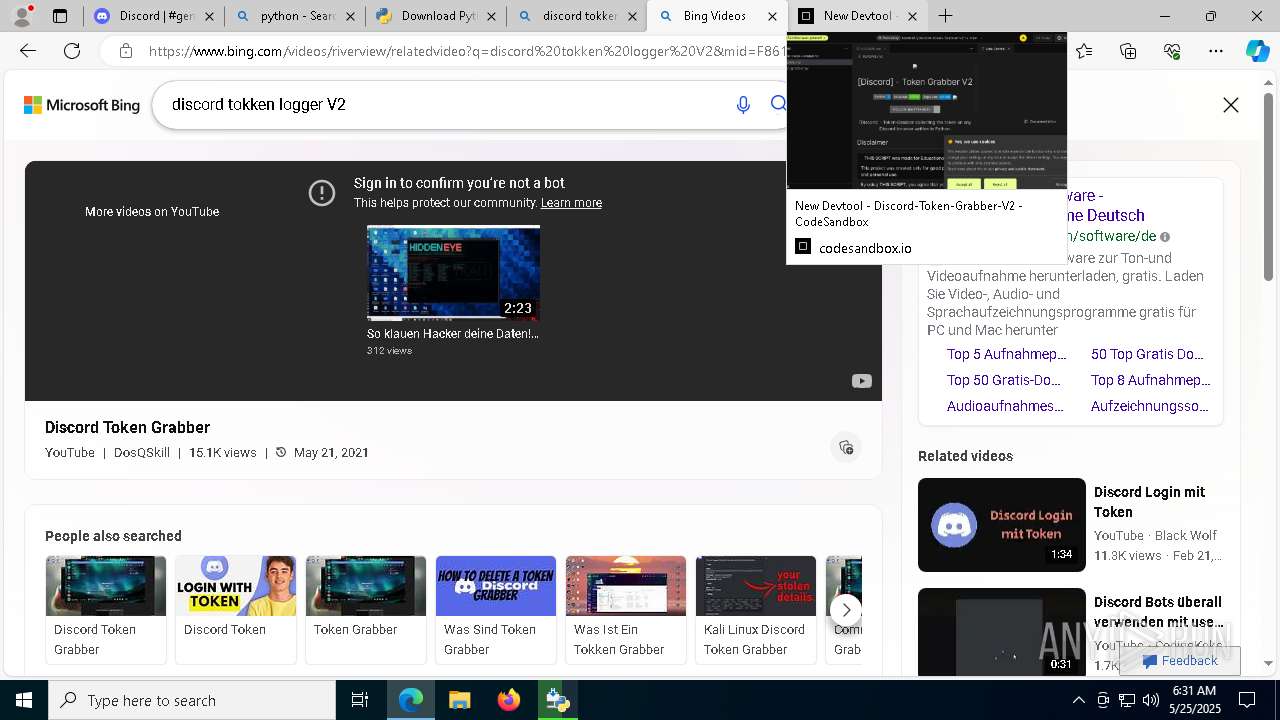
Task: Click the Audioaufnahmes... link
Action: click(1005, 406)
